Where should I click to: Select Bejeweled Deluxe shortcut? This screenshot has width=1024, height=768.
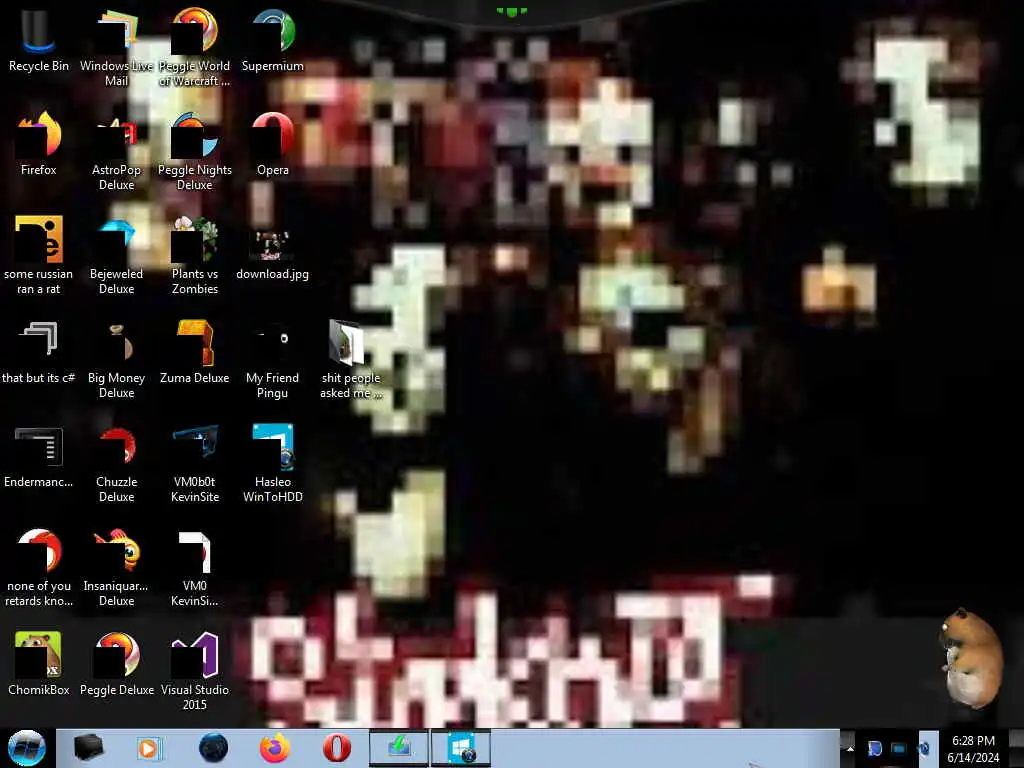(116, 255)
